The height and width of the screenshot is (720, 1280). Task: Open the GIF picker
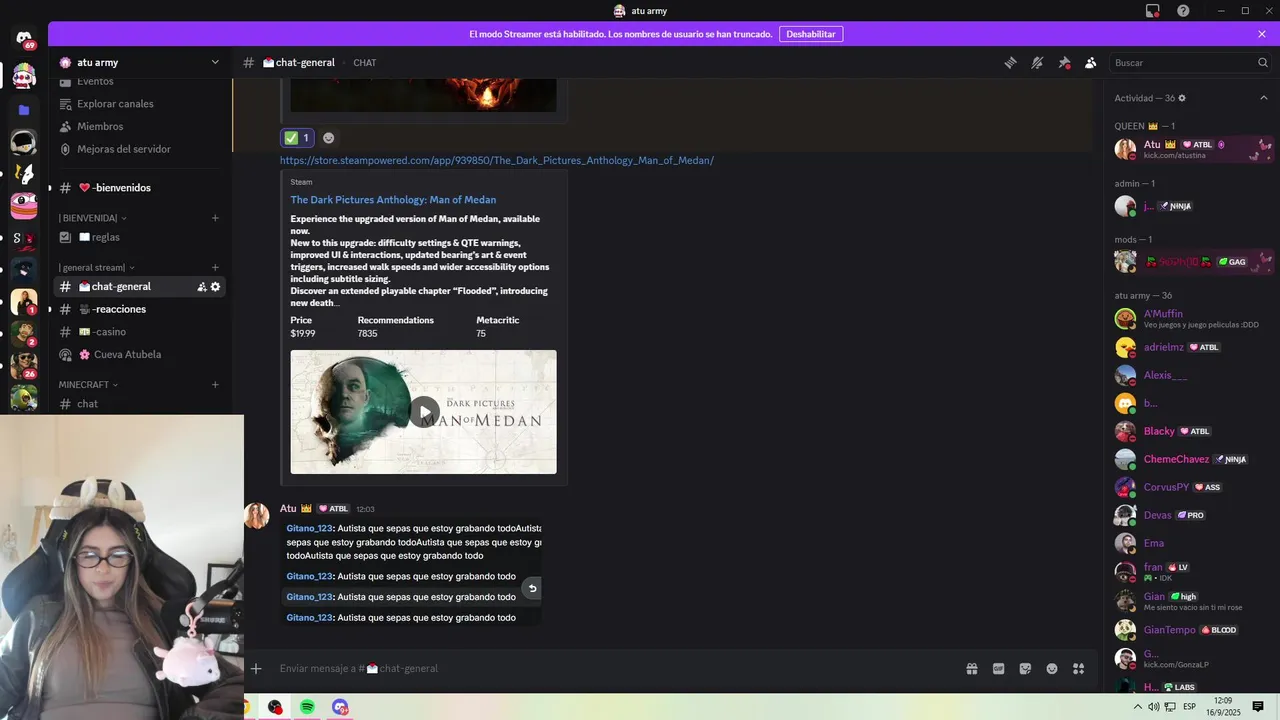tap(998, 669)
